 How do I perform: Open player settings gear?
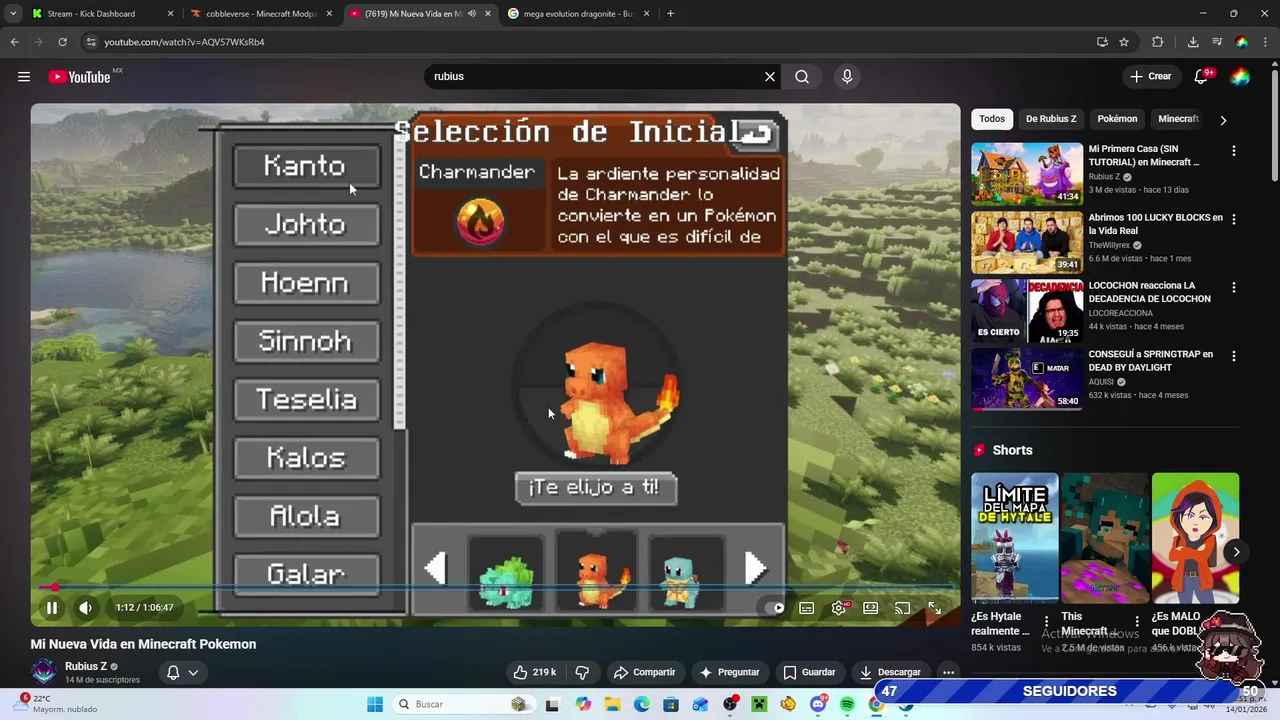pyautogui.click(x=839, y=607)
